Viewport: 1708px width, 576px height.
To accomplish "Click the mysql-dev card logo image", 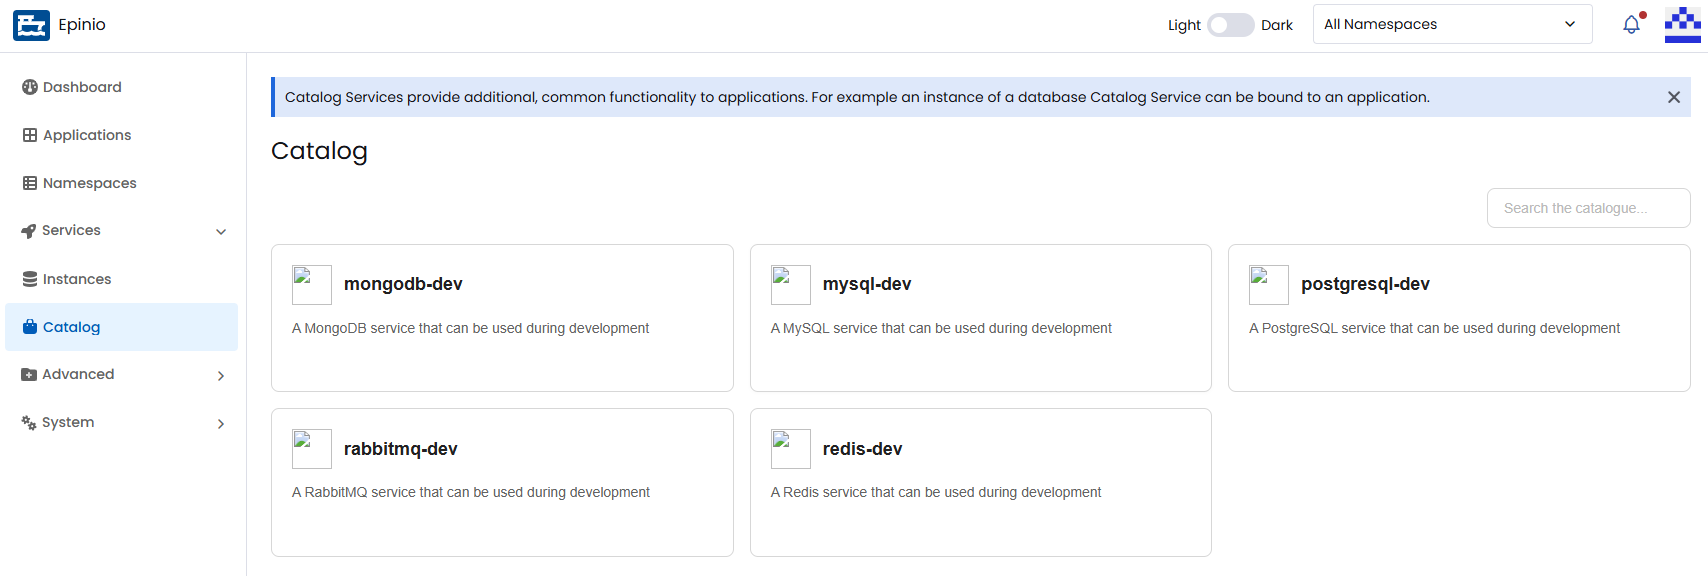I will (x=791, y=285).
